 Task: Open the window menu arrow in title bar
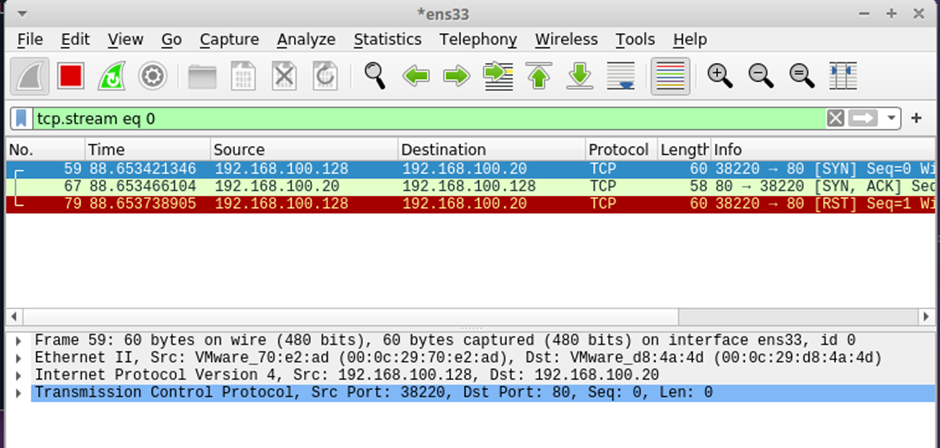[22, 13]
